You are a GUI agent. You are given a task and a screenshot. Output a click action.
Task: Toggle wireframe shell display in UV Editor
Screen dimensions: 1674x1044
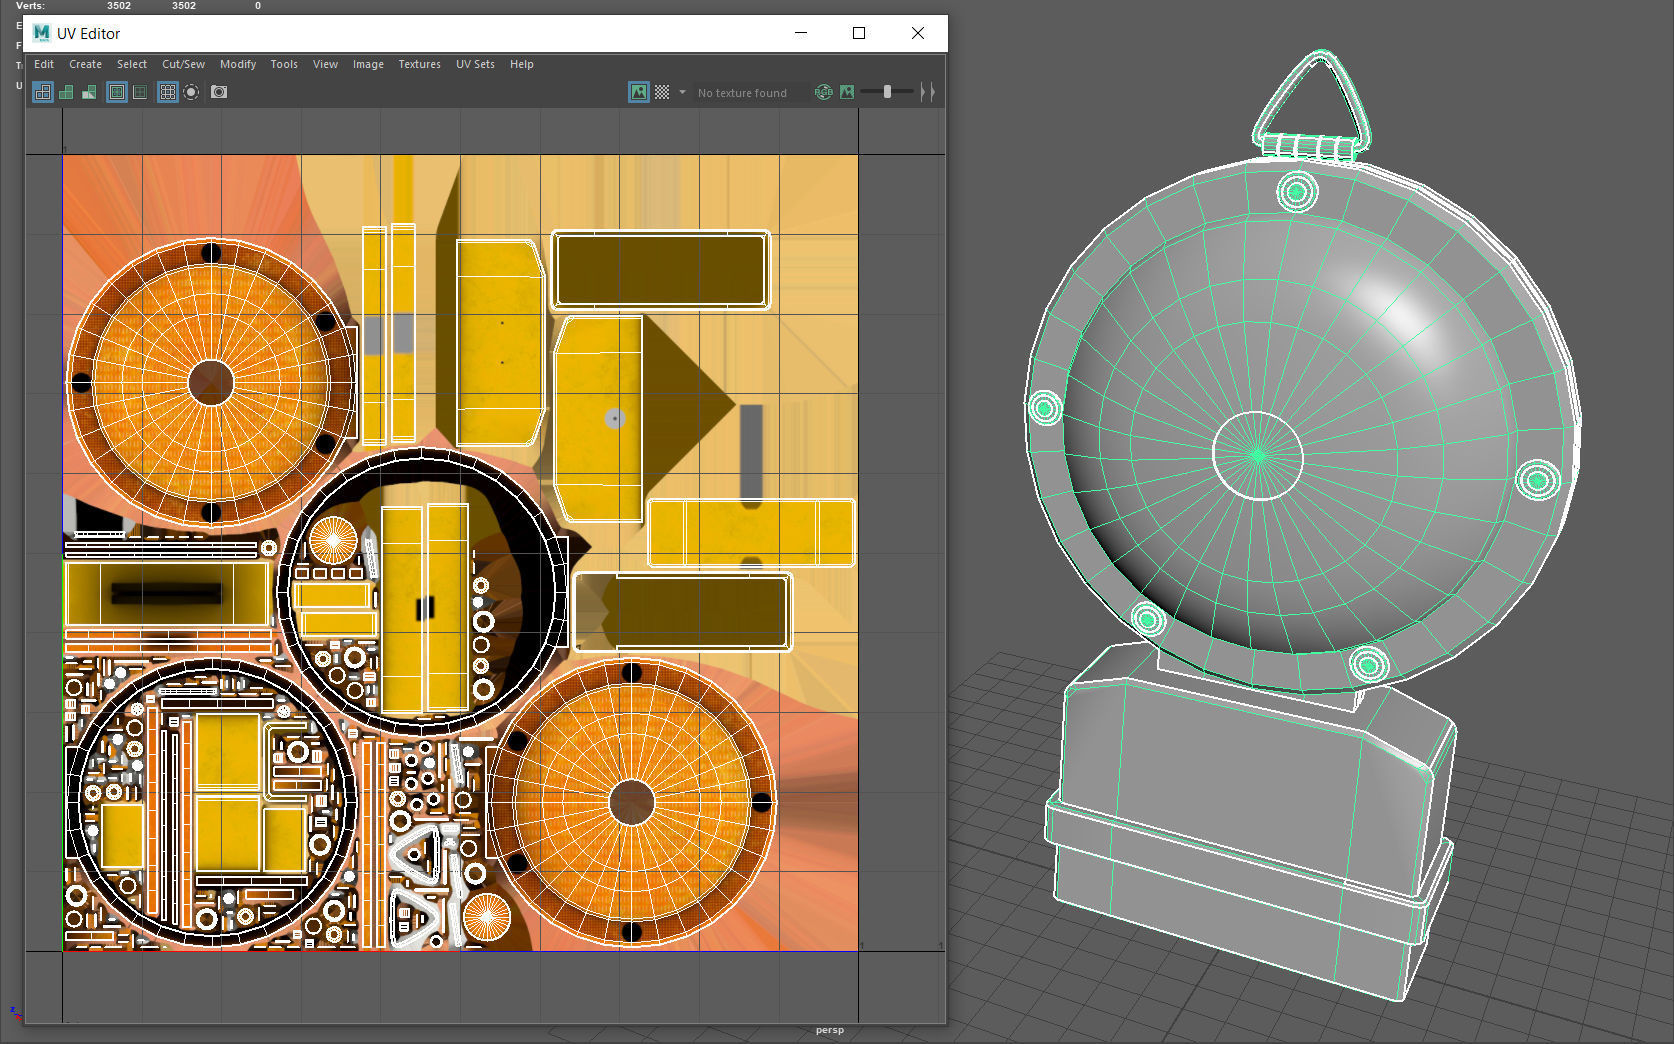(43, 92)
